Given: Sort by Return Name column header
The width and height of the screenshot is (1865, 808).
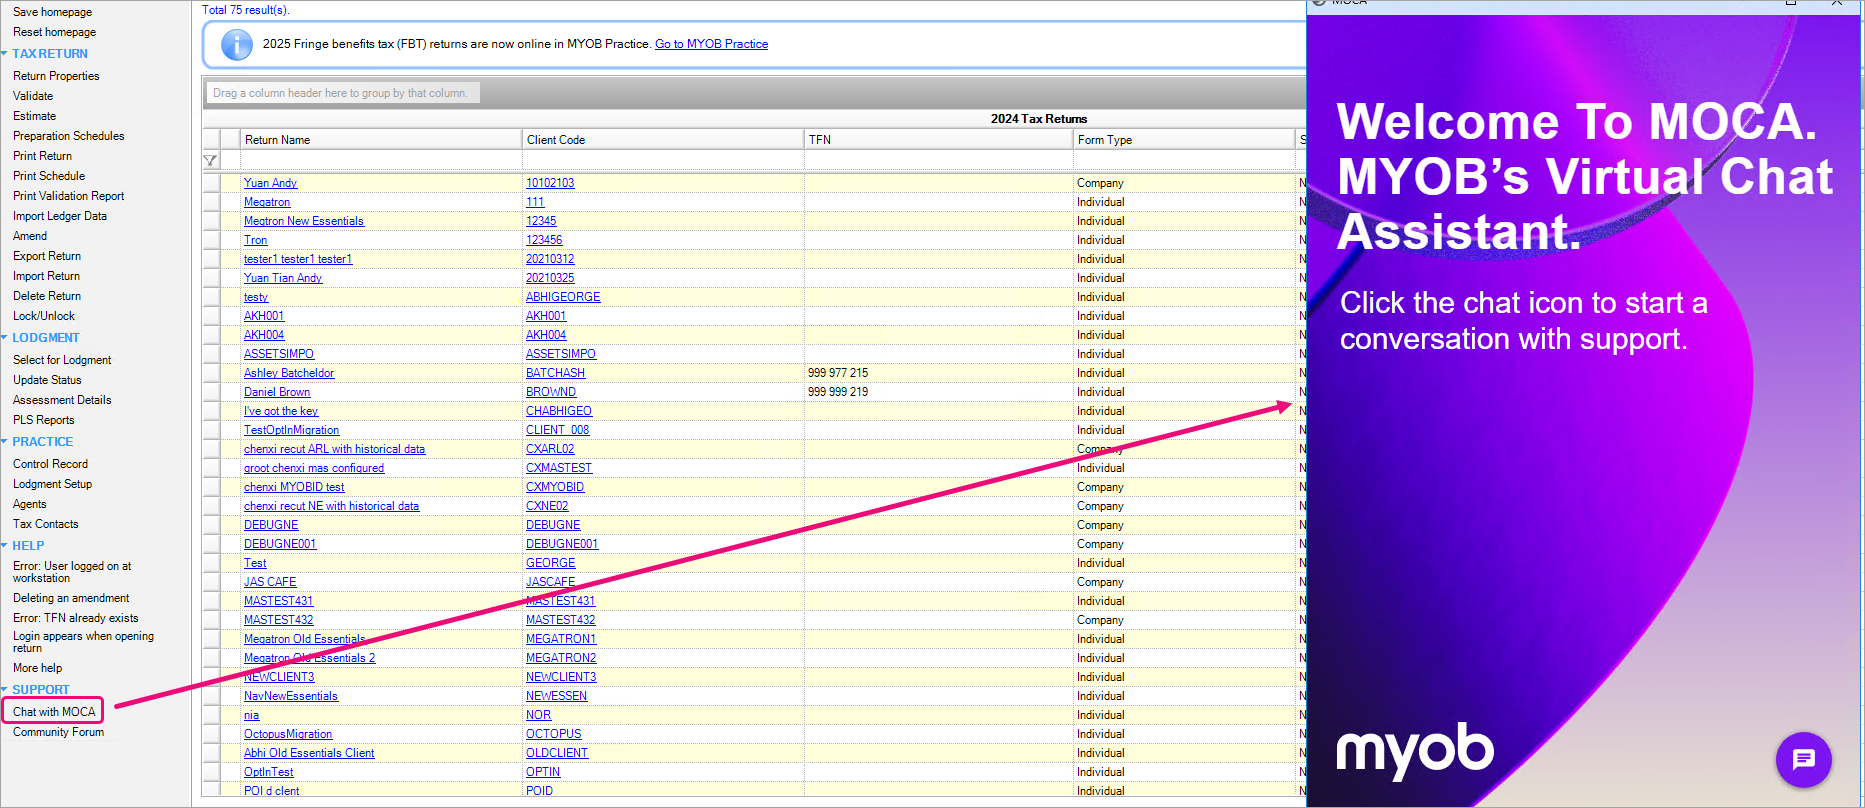Looking at the screenshot, I should [x=380, y=140].
